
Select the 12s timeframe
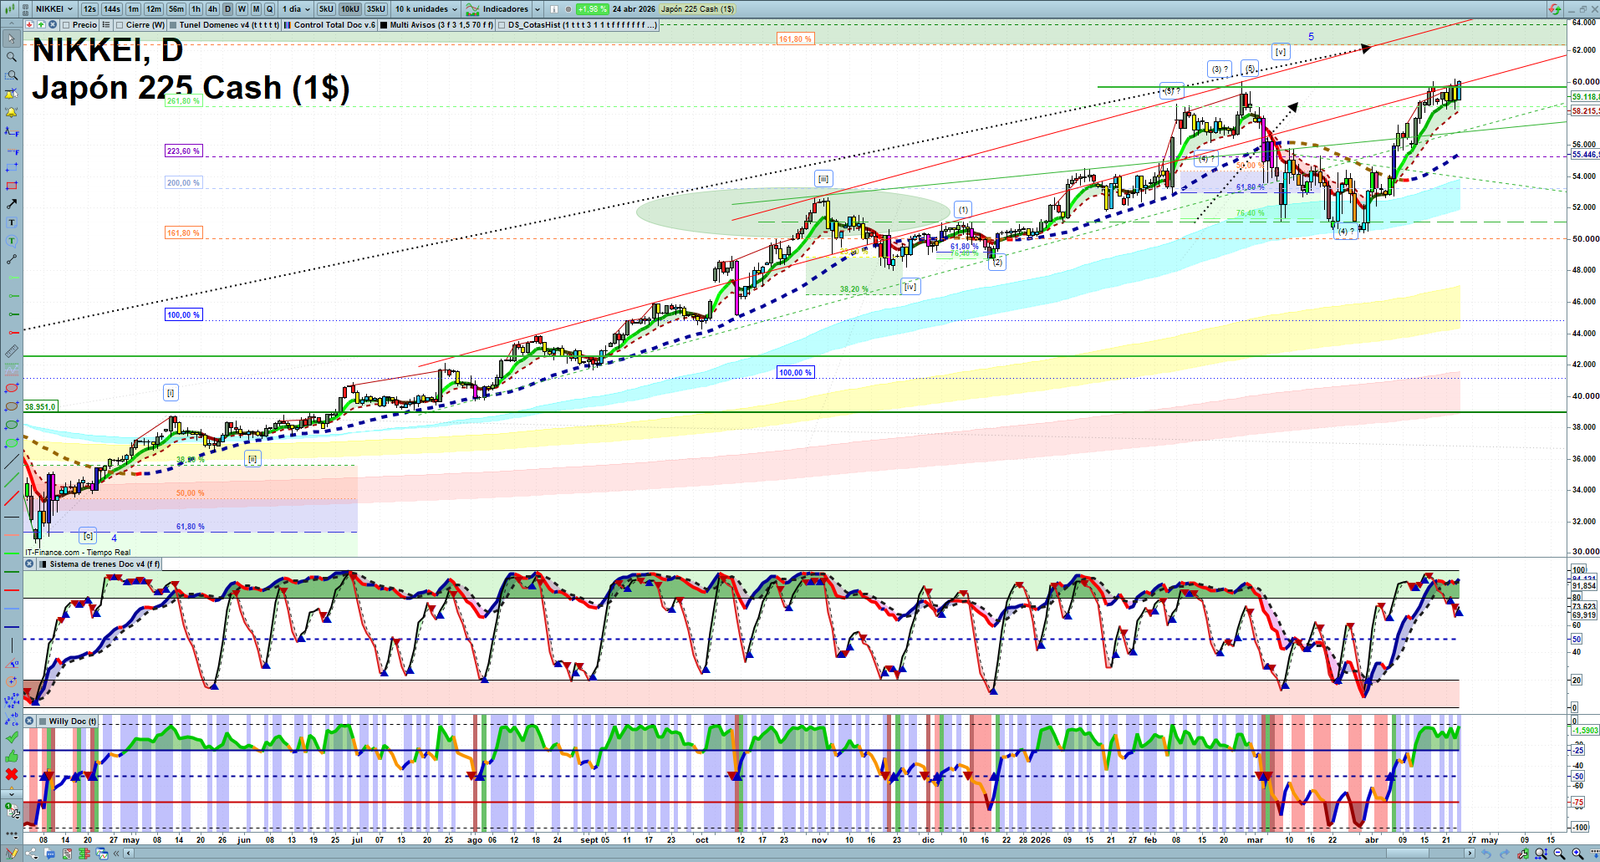pyautogui.click(x=90, y=9)
